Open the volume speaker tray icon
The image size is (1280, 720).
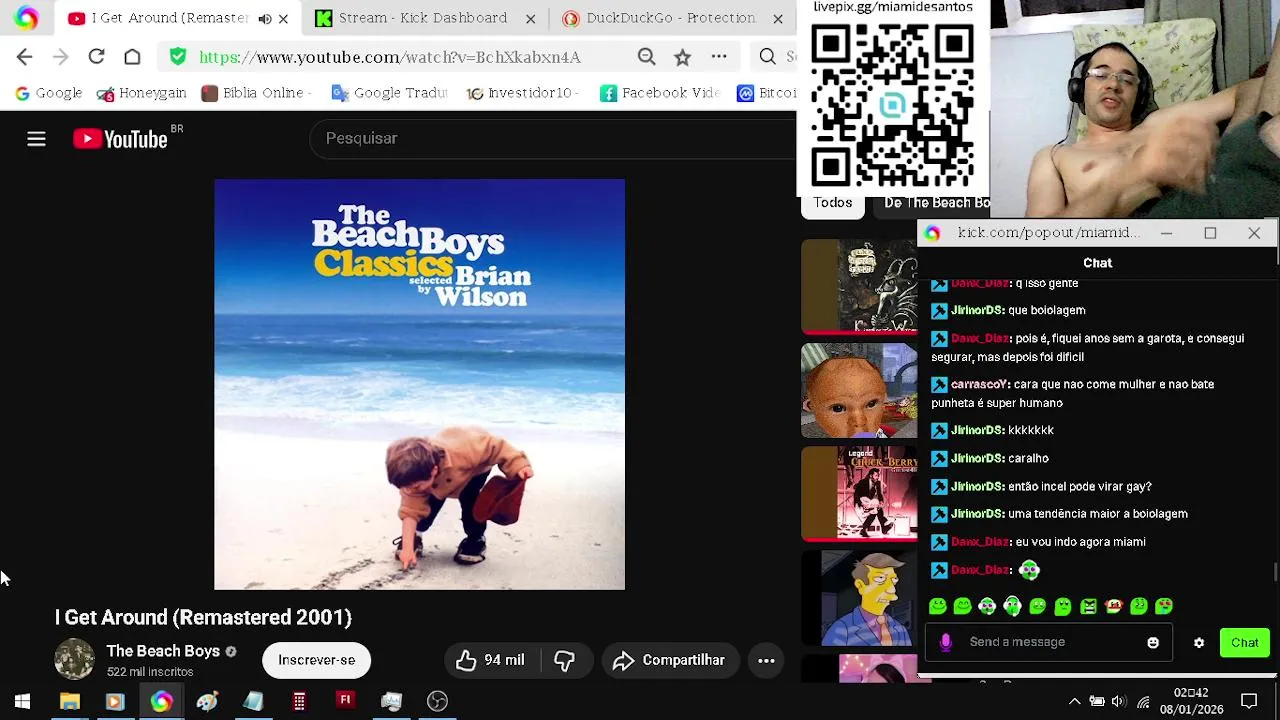tap(1118, 701)
